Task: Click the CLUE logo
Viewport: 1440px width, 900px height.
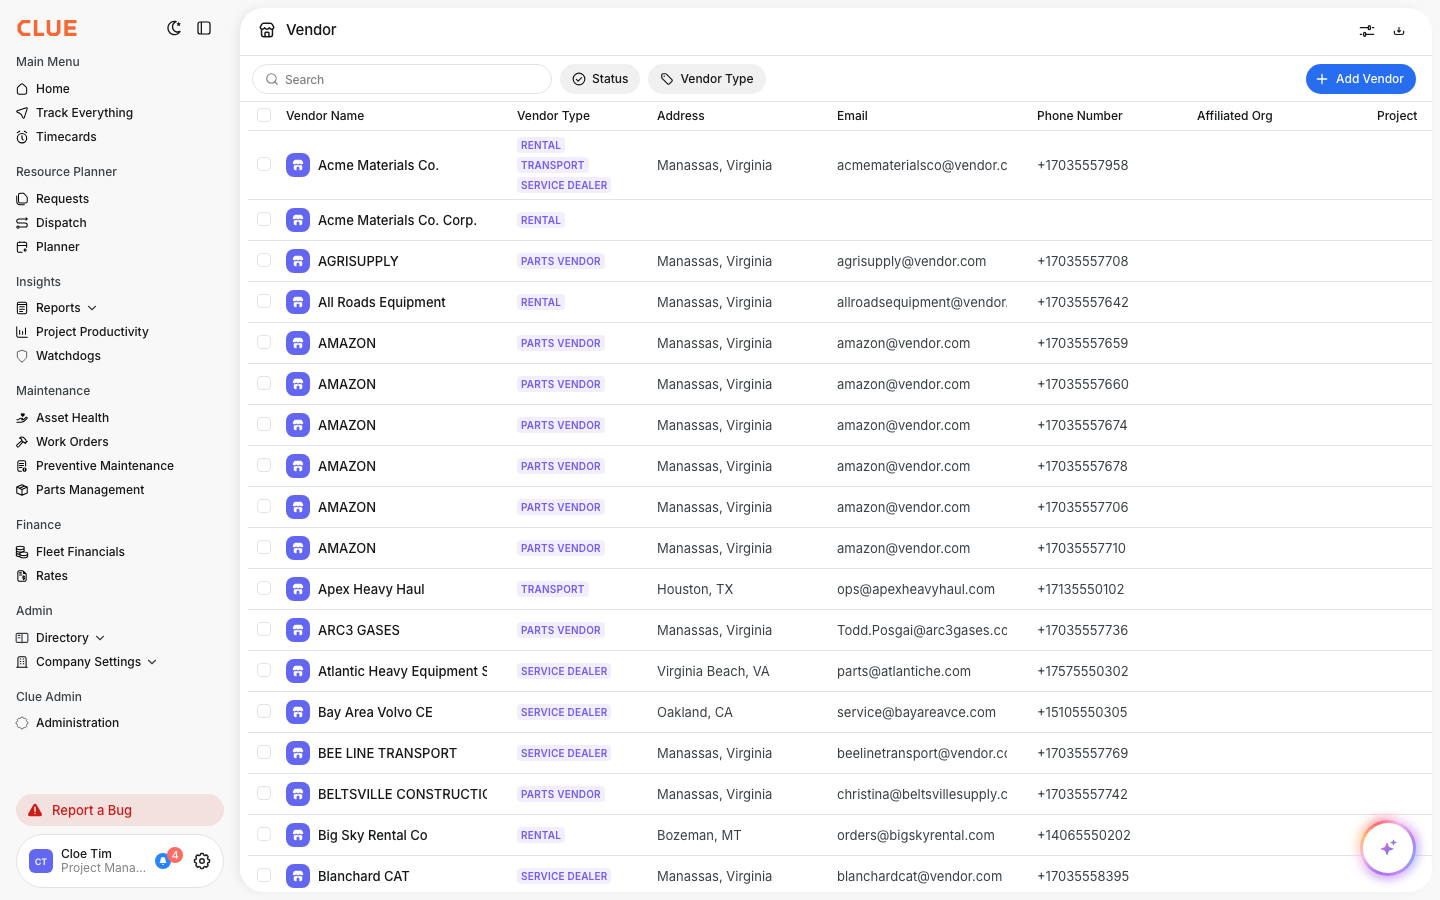Action: coord(47,28)
